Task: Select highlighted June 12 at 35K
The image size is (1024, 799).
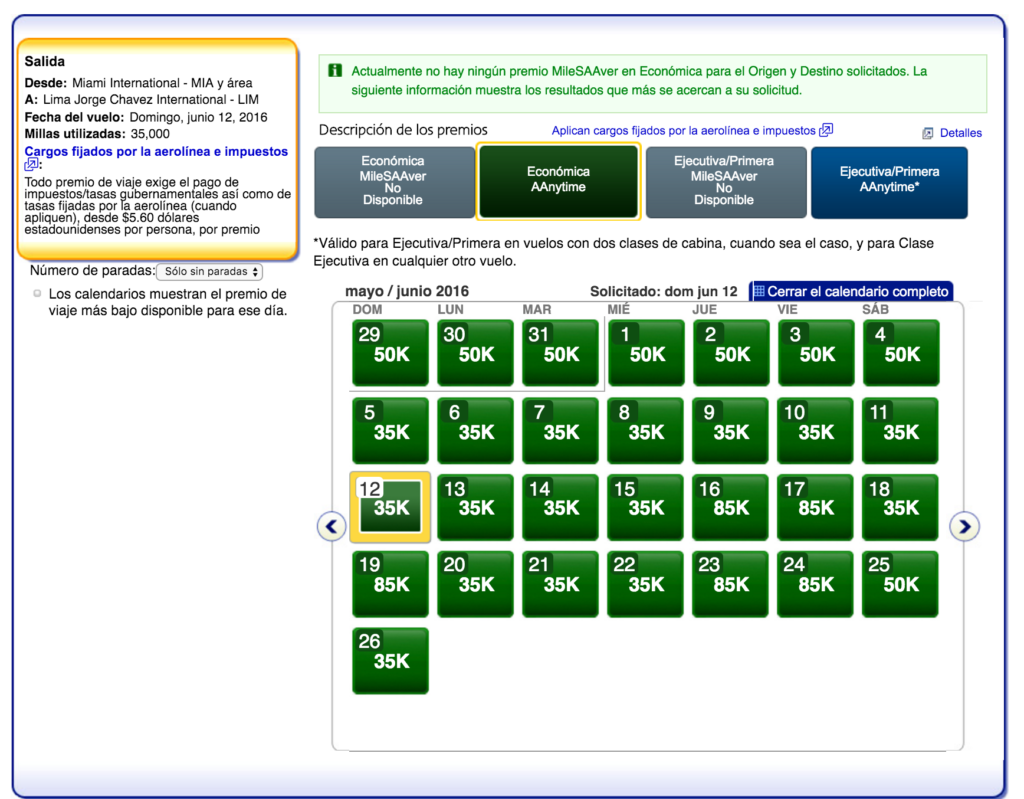Action: [x=391, y=507]
